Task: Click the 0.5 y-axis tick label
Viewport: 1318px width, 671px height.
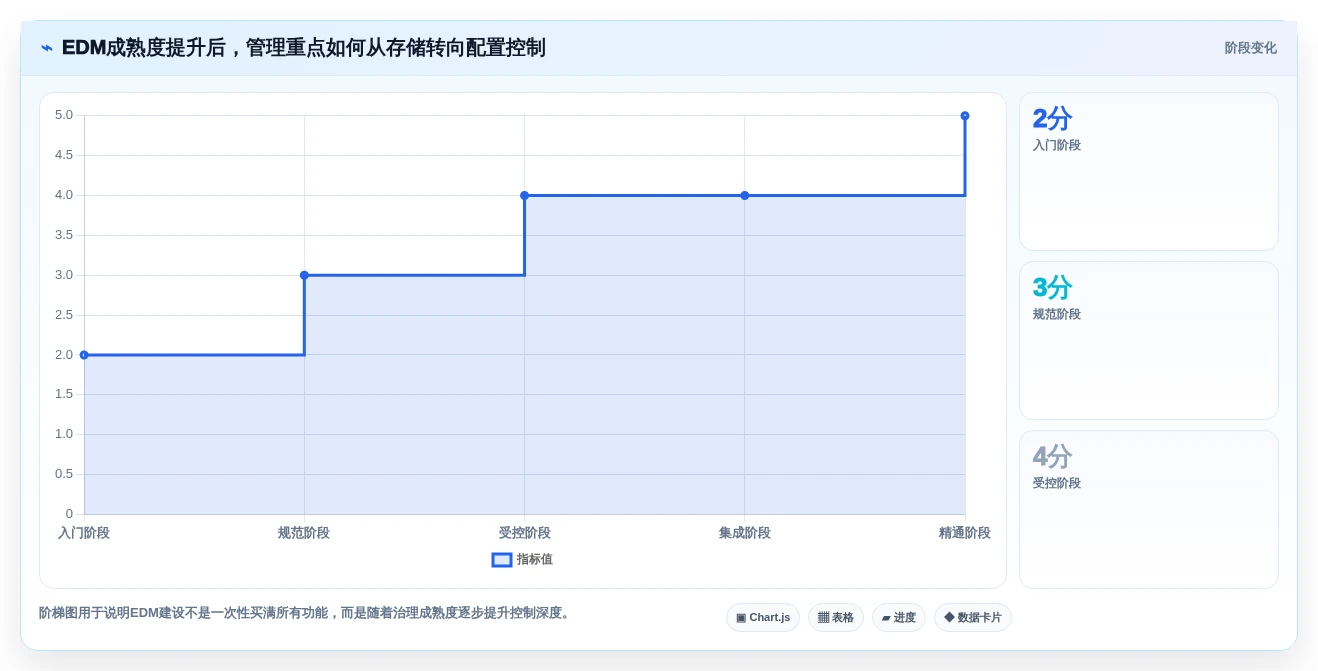Action: tap(64, 474)
